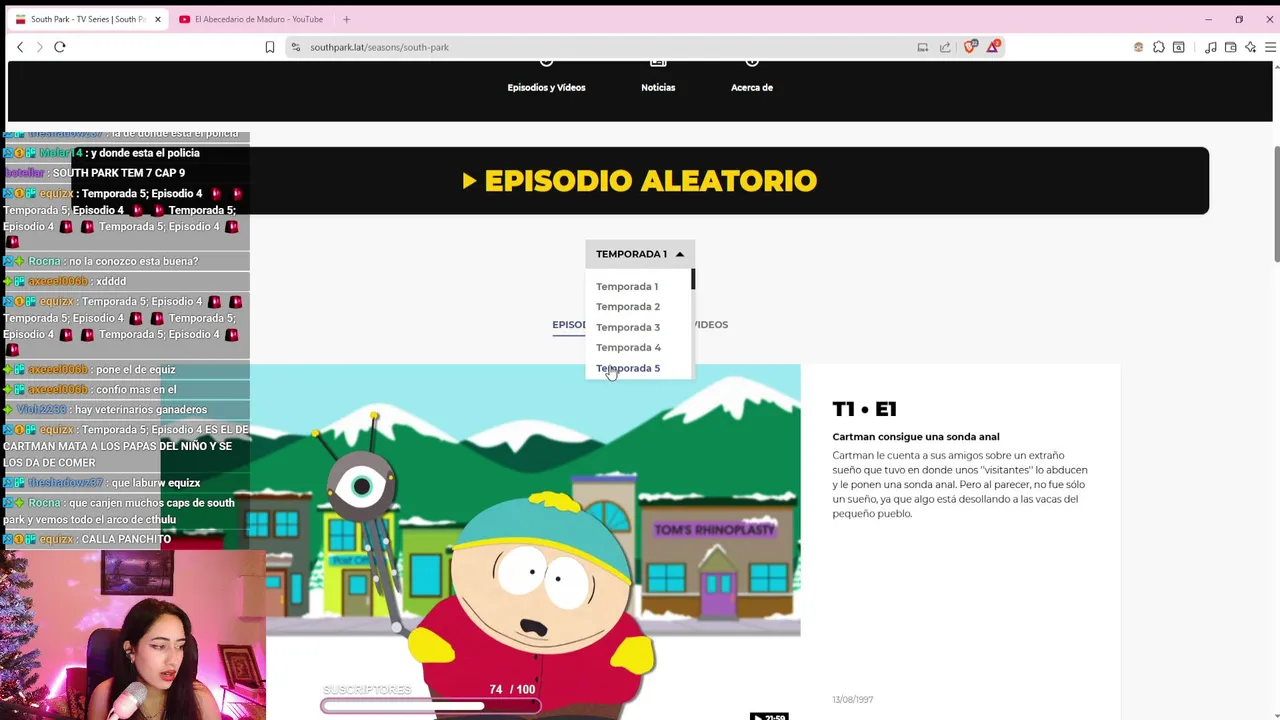Close the South Park tab

(157, 19)
